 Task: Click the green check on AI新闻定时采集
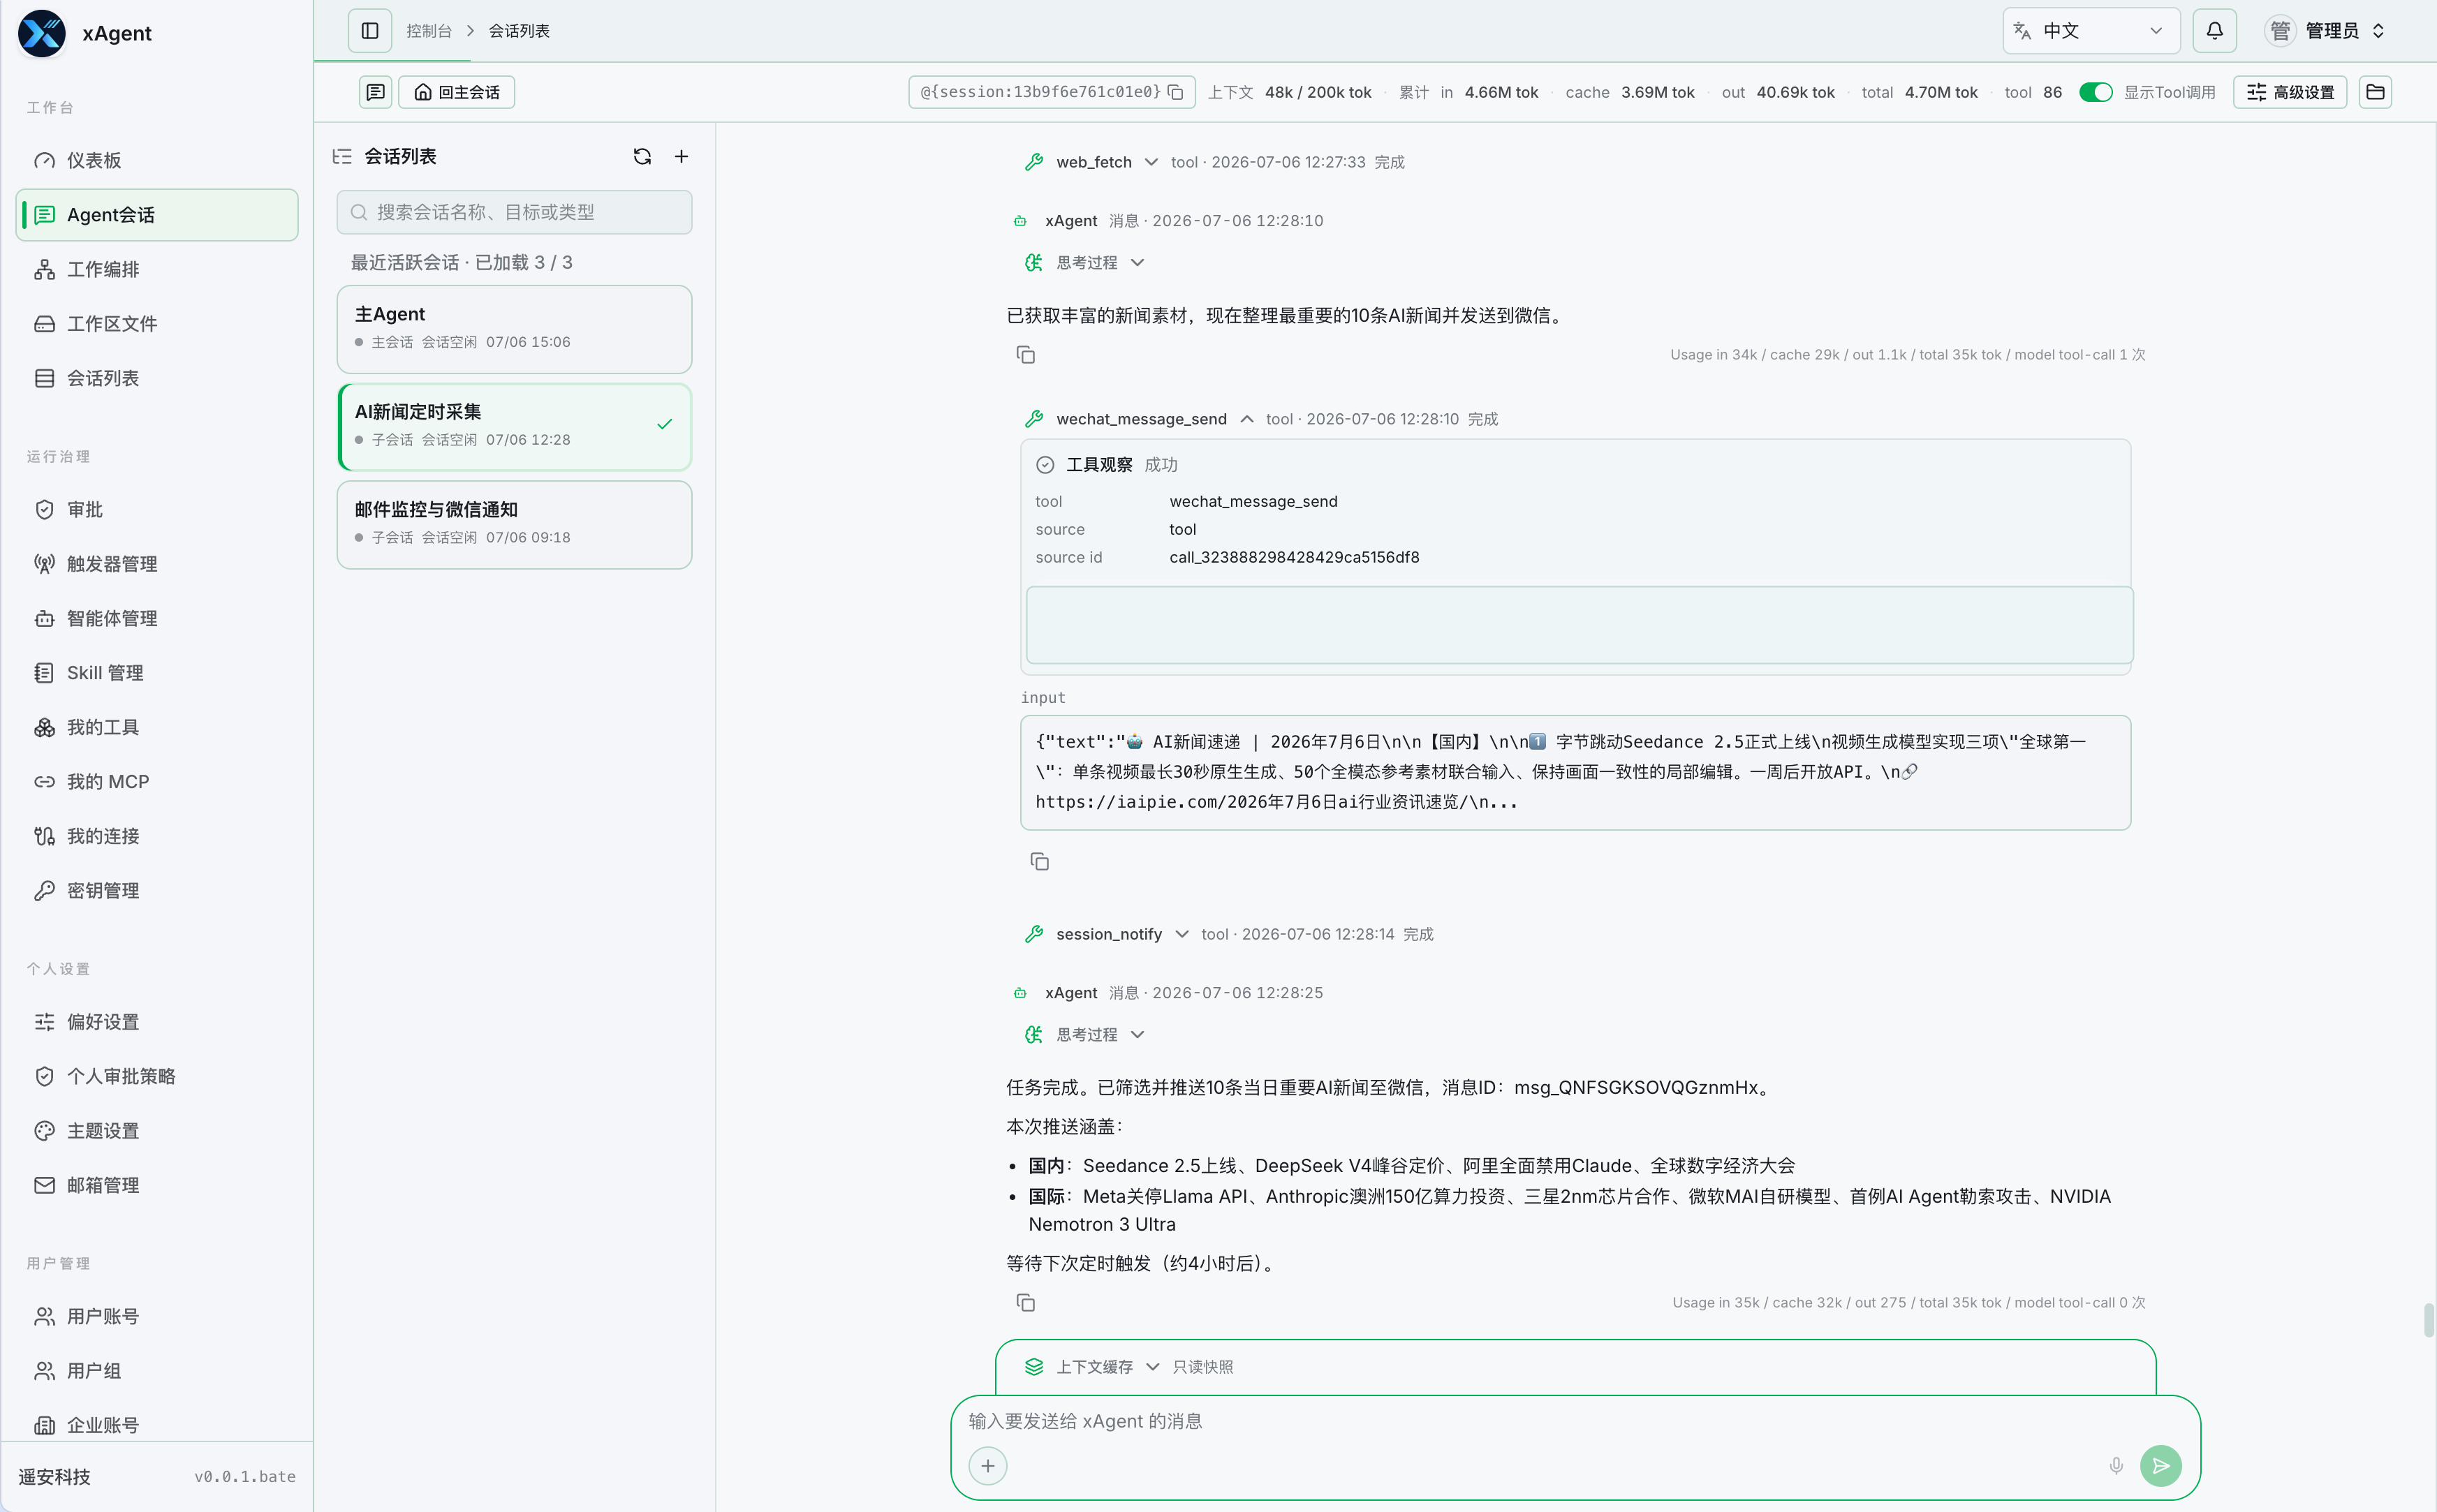tap(664, 425)
